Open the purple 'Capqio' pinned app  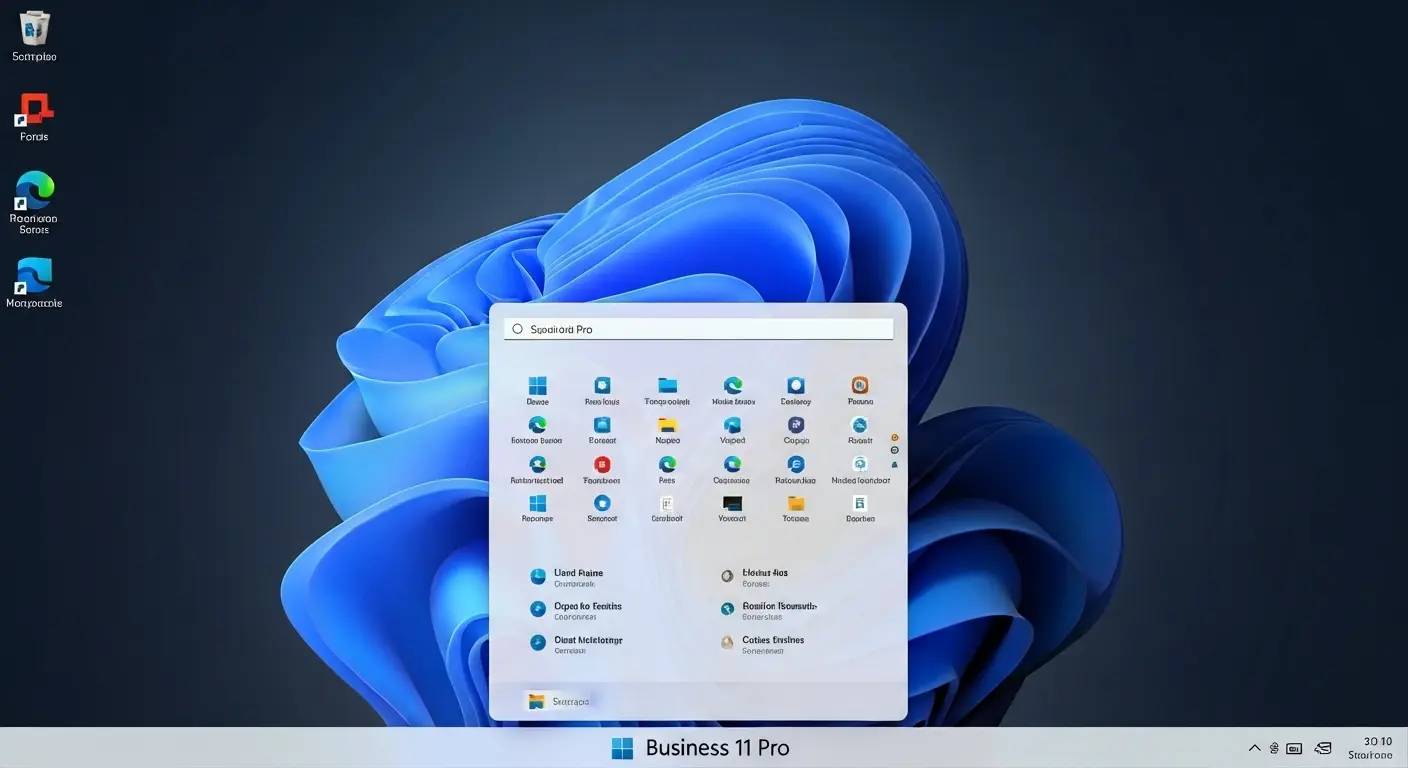pyautogui.click(x=796, y=431)
